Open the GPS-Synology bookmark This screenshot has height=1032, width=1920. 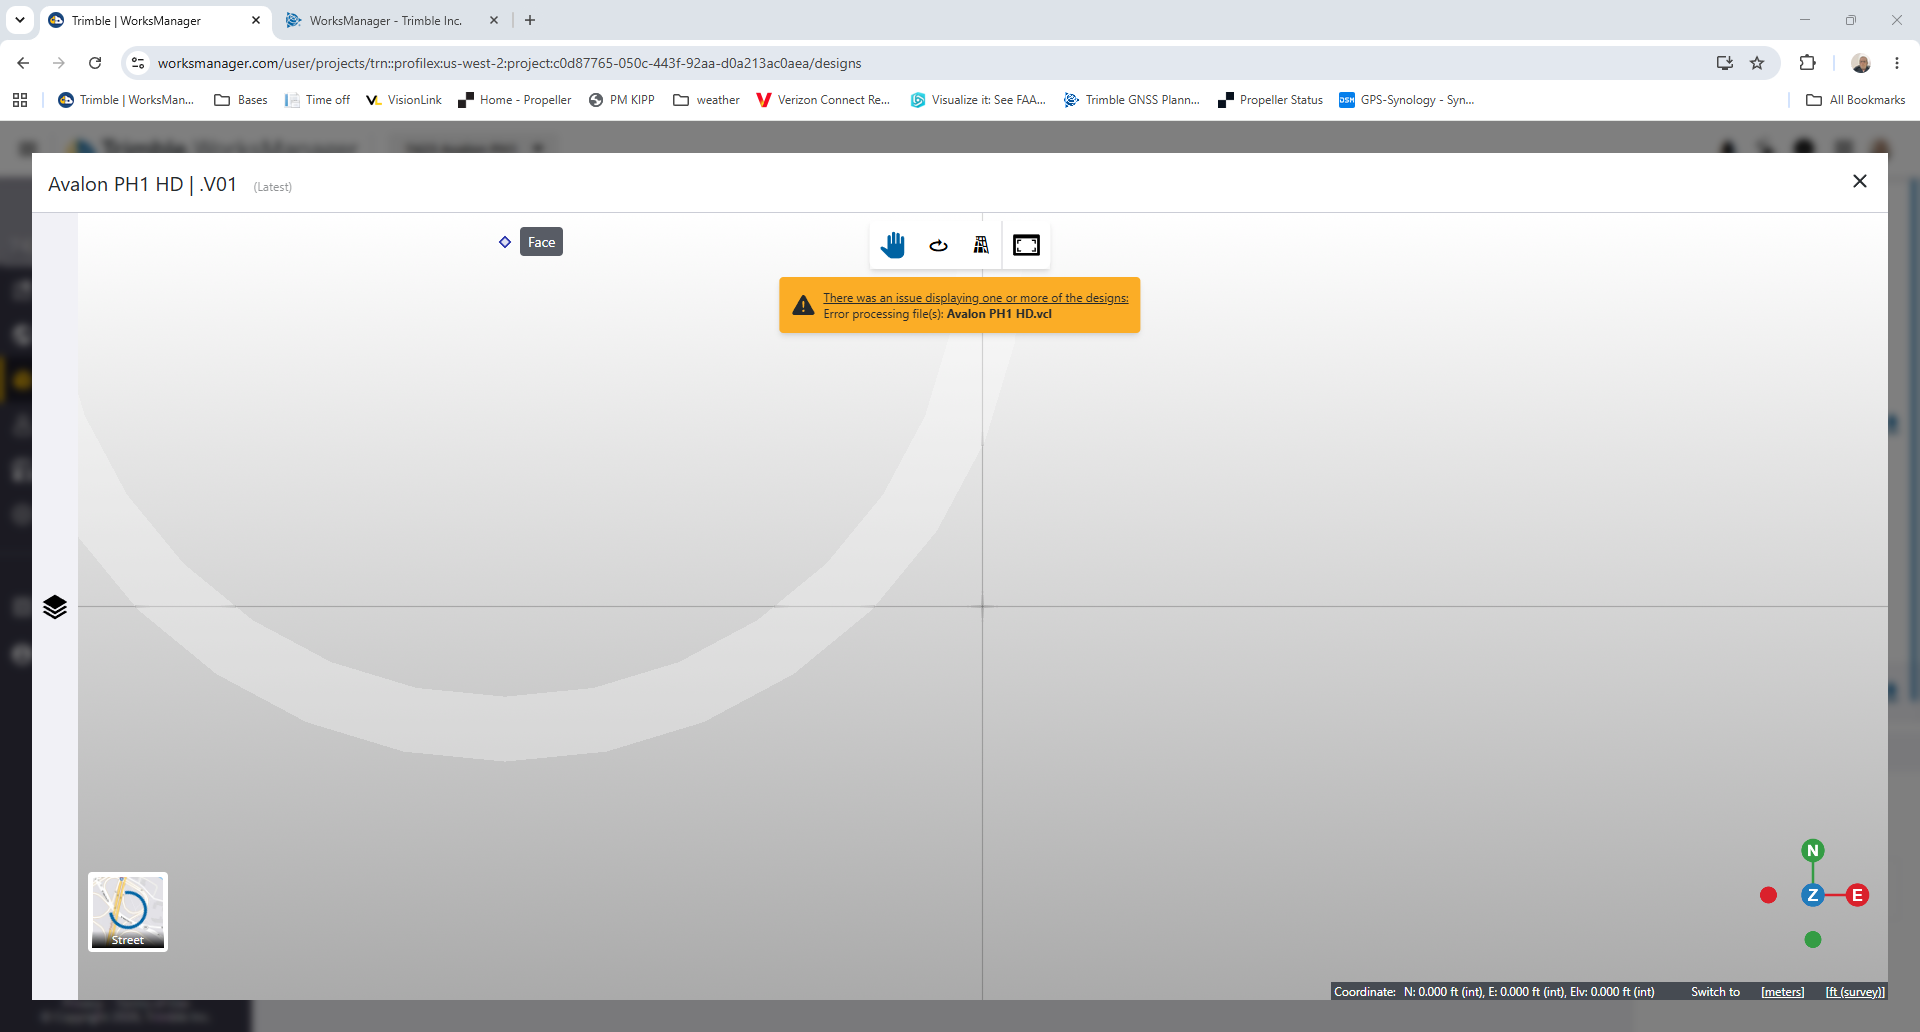click(1407, 100)
